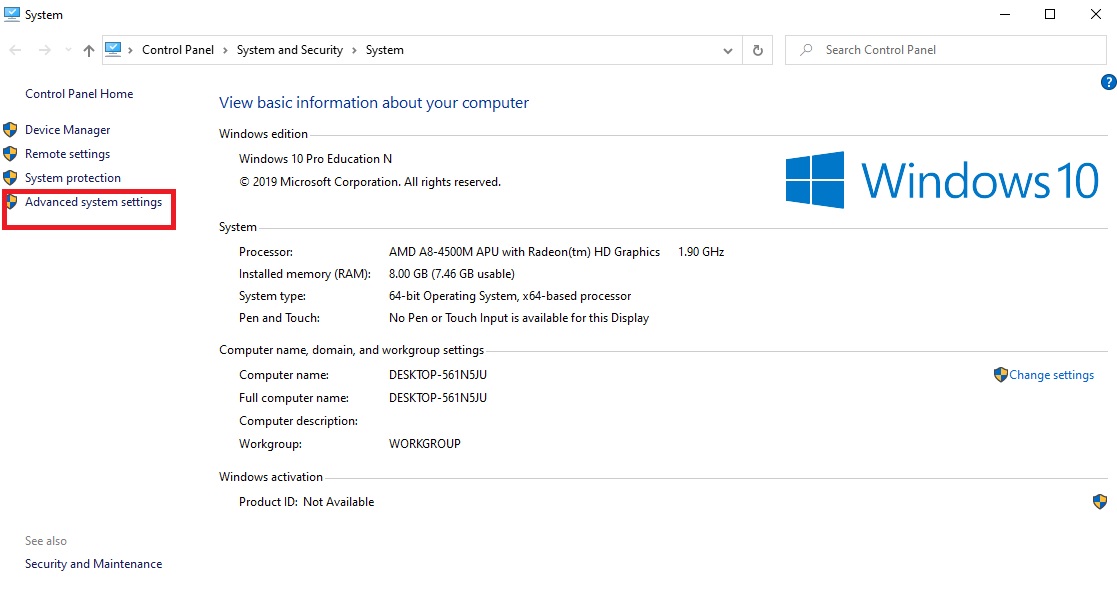Open Device Manager link
Image resolution: width=1117 pixels, height=589 pixels.
[68, 130]
